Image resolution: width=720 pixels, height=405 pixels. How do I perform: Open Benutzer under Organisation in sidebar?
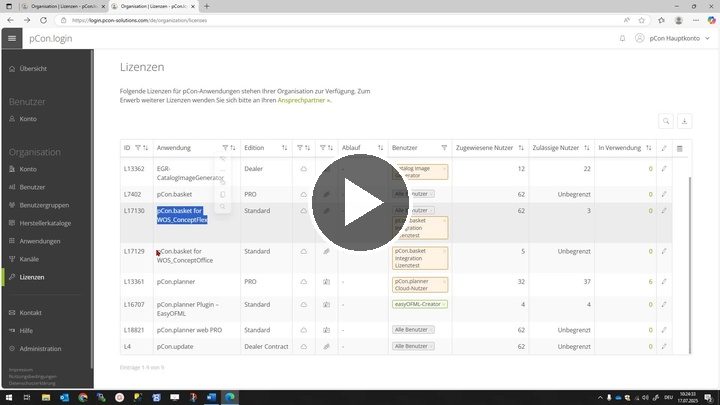point(32,187)
